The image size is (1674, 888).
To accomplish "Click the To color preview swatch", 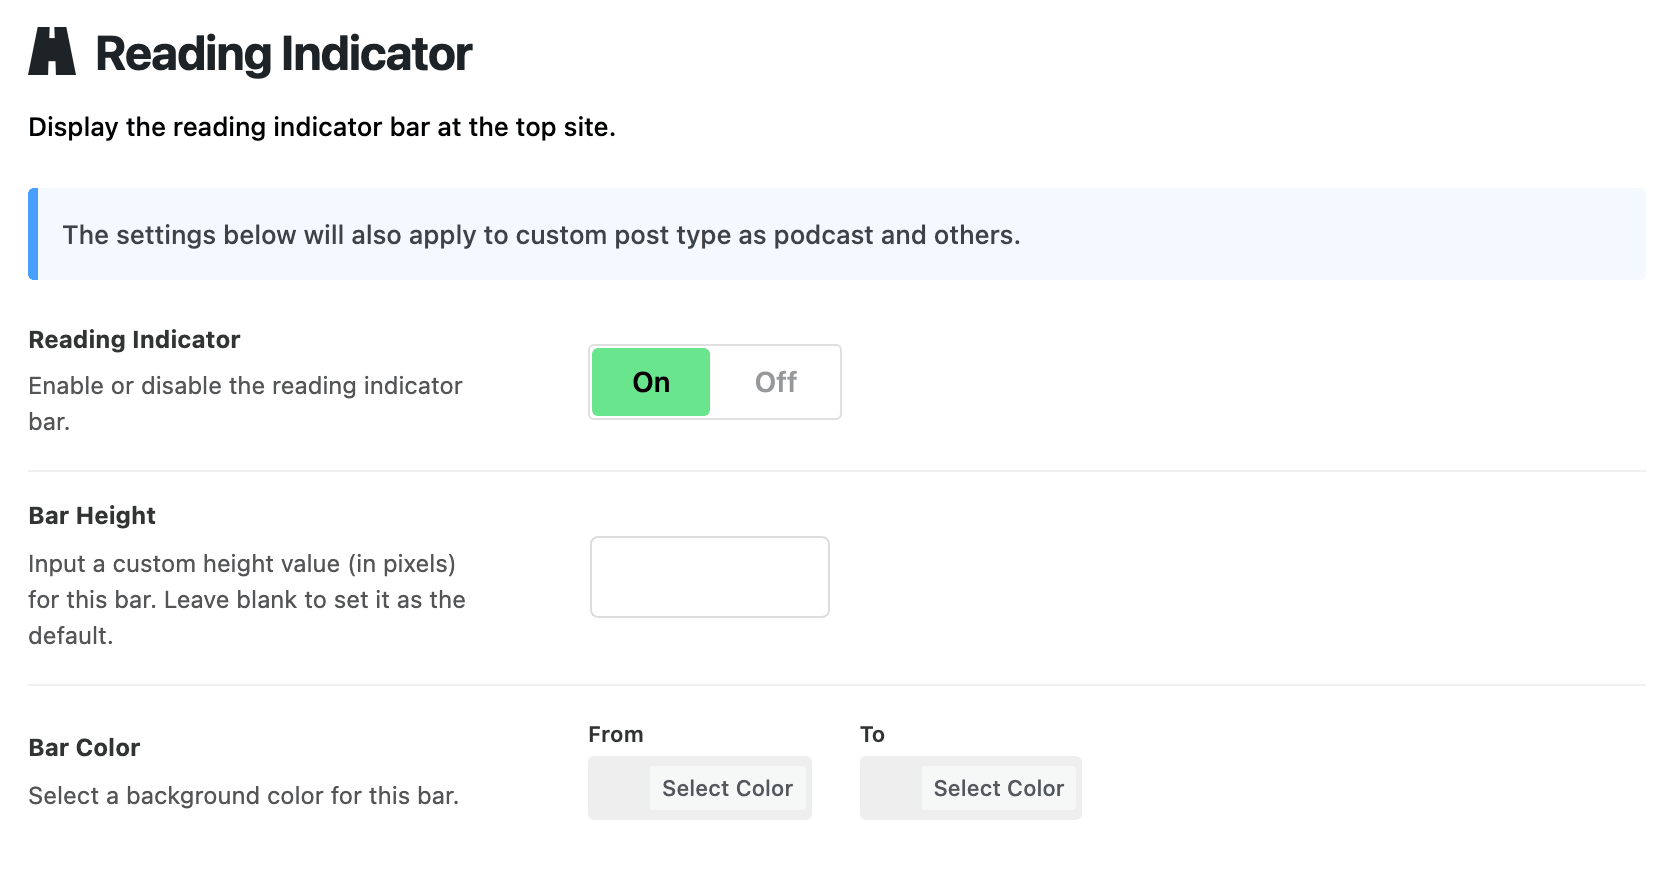I will pos(892,788).
